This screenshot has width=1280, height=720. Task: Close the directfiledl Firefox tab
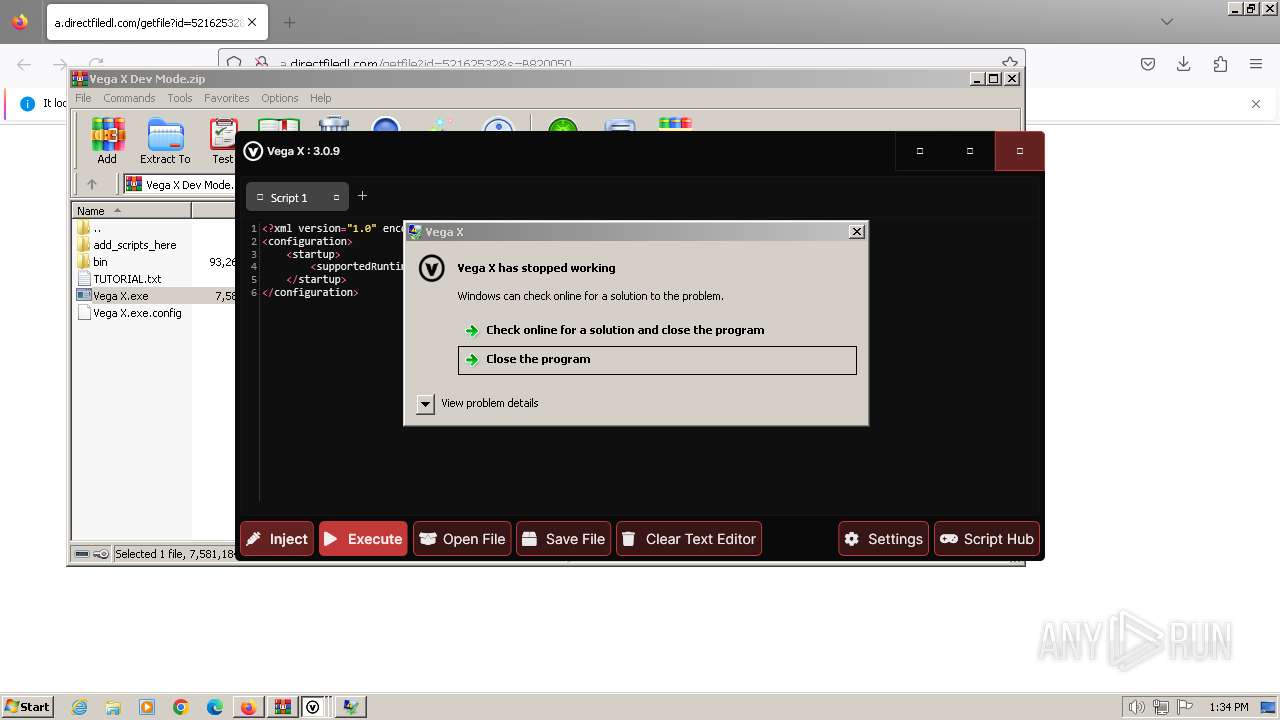(x=252, y=22)
